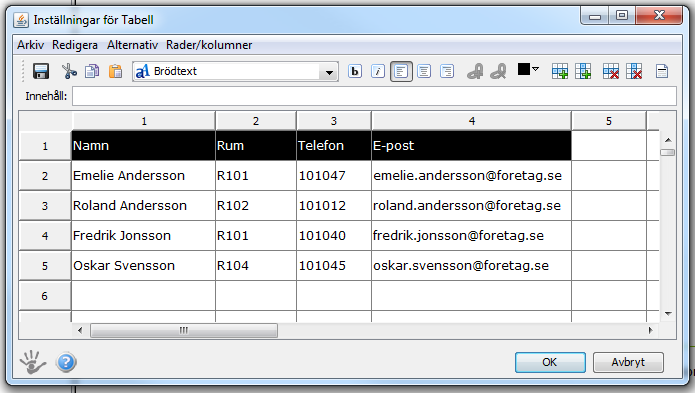
Task: Select right text alignment
Action: 447,71
